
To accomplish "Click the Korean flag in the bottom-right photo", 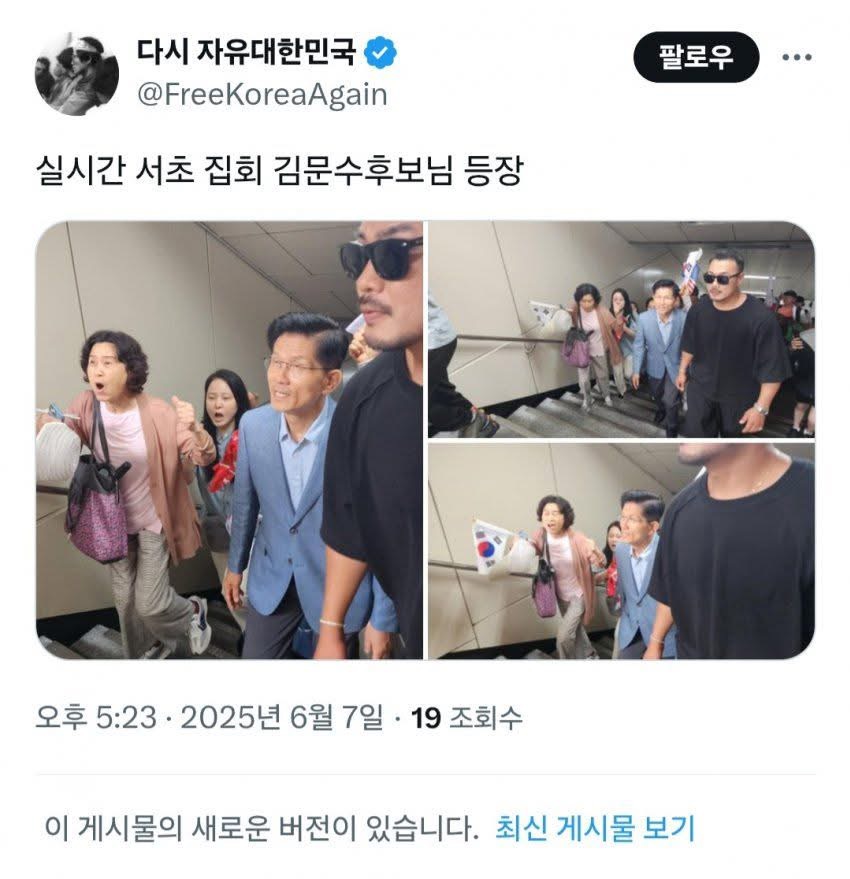I will (487, 548).
